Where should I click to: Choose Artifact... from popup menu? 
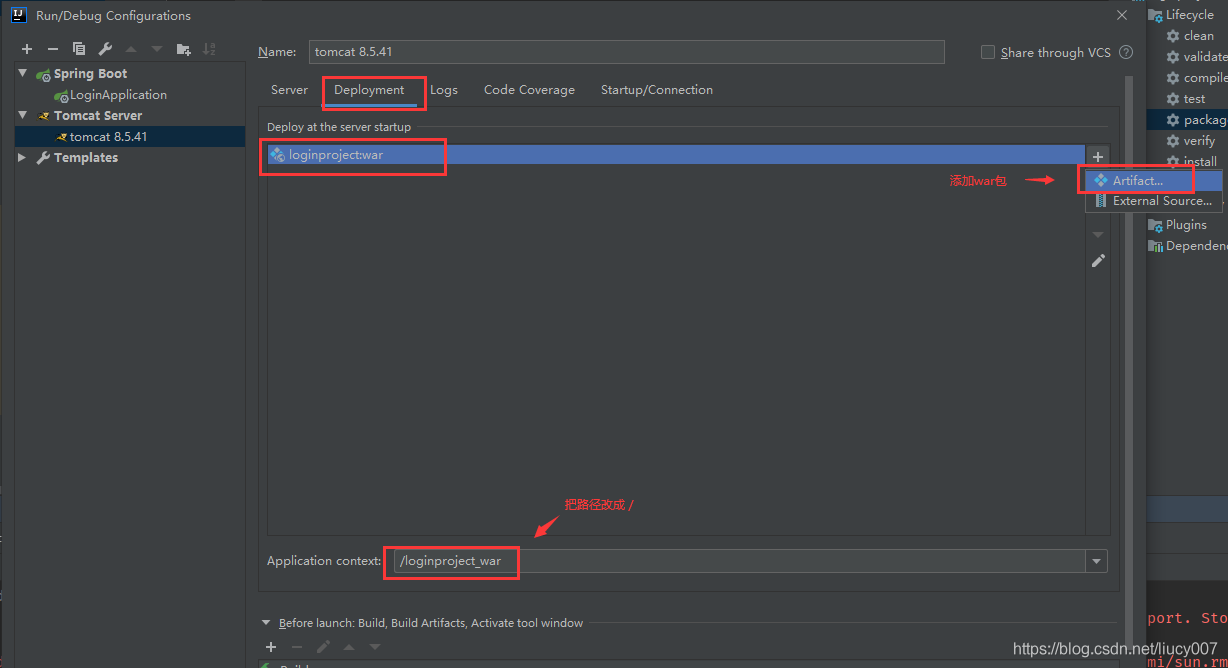point(1154,181)
